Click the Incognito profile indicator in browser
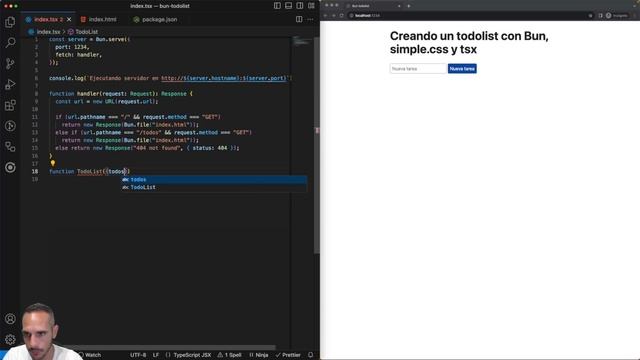The height and width of the screenshot is (360, 640). [x=617, y=16]
